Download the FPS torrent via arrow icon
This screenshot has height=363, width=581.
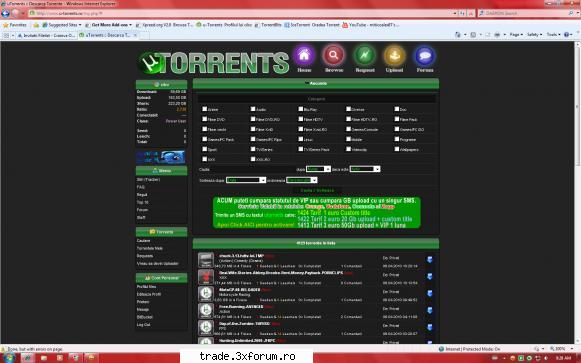429,327
